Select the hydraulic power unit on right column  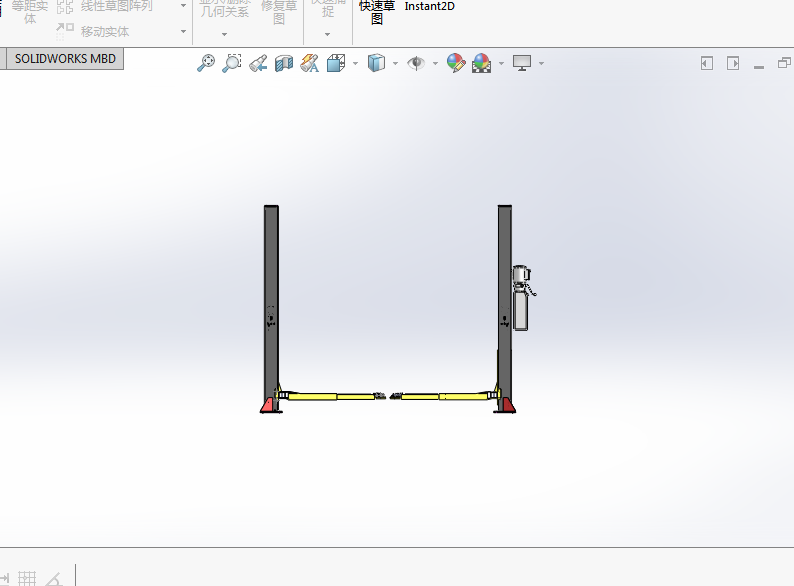click(522, 299)
